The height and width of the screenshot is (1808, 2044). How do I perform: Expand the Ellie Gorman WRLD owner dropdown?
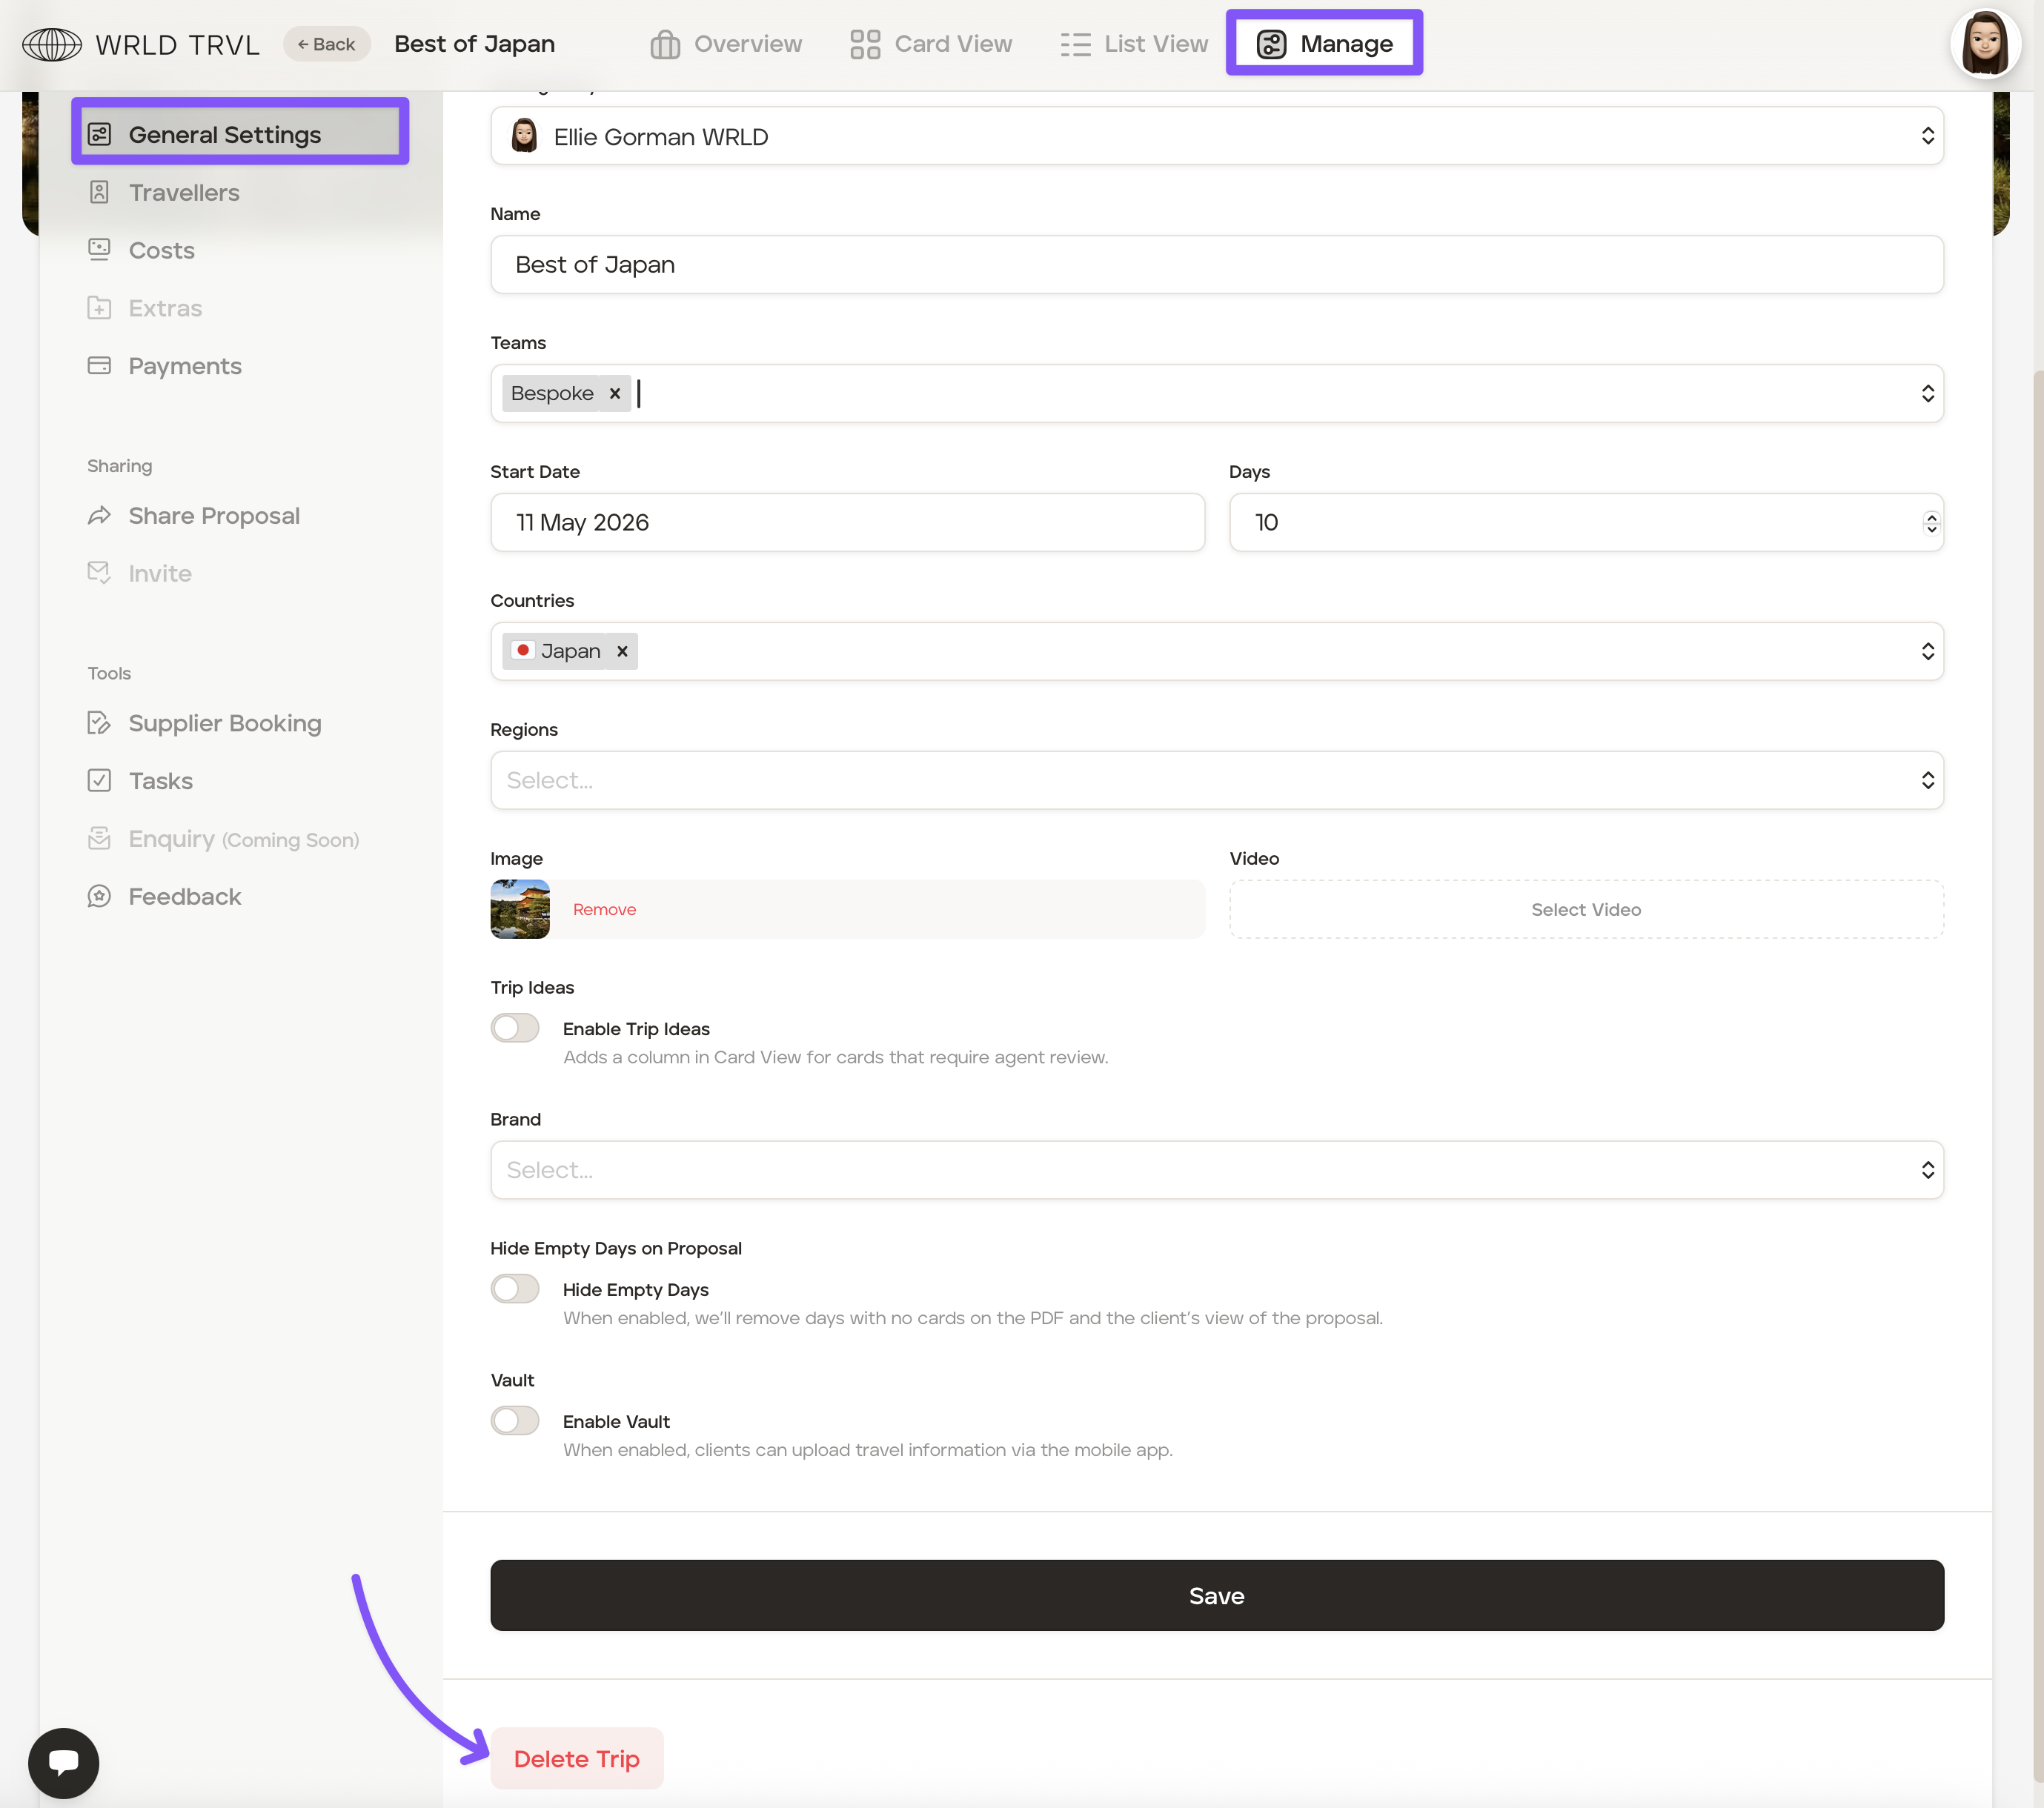pos(1216,136)
